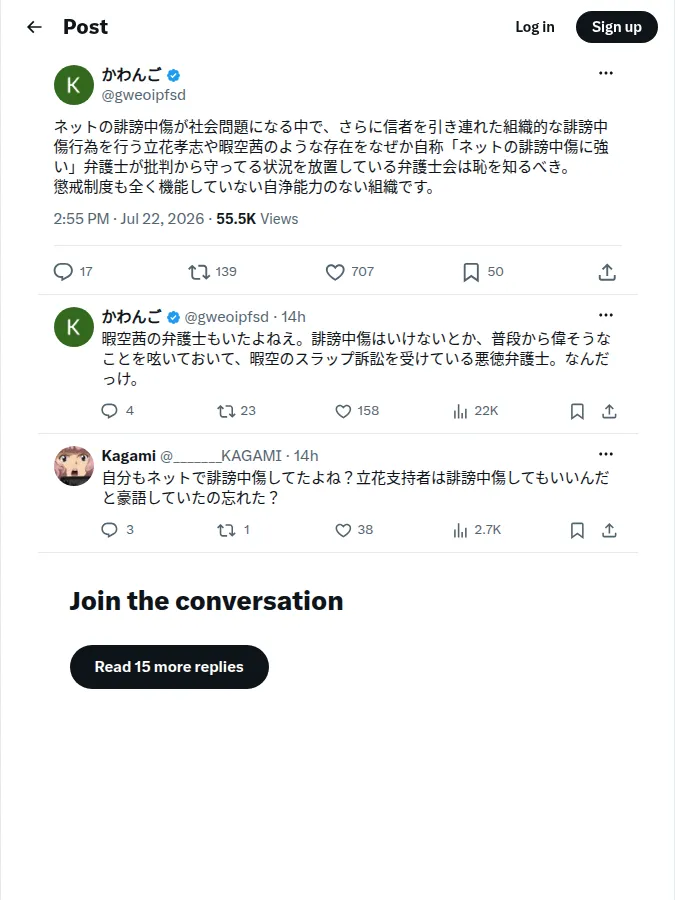
Task: Repost the reply showing 23 reposts
Action: [x=236, y=411]
